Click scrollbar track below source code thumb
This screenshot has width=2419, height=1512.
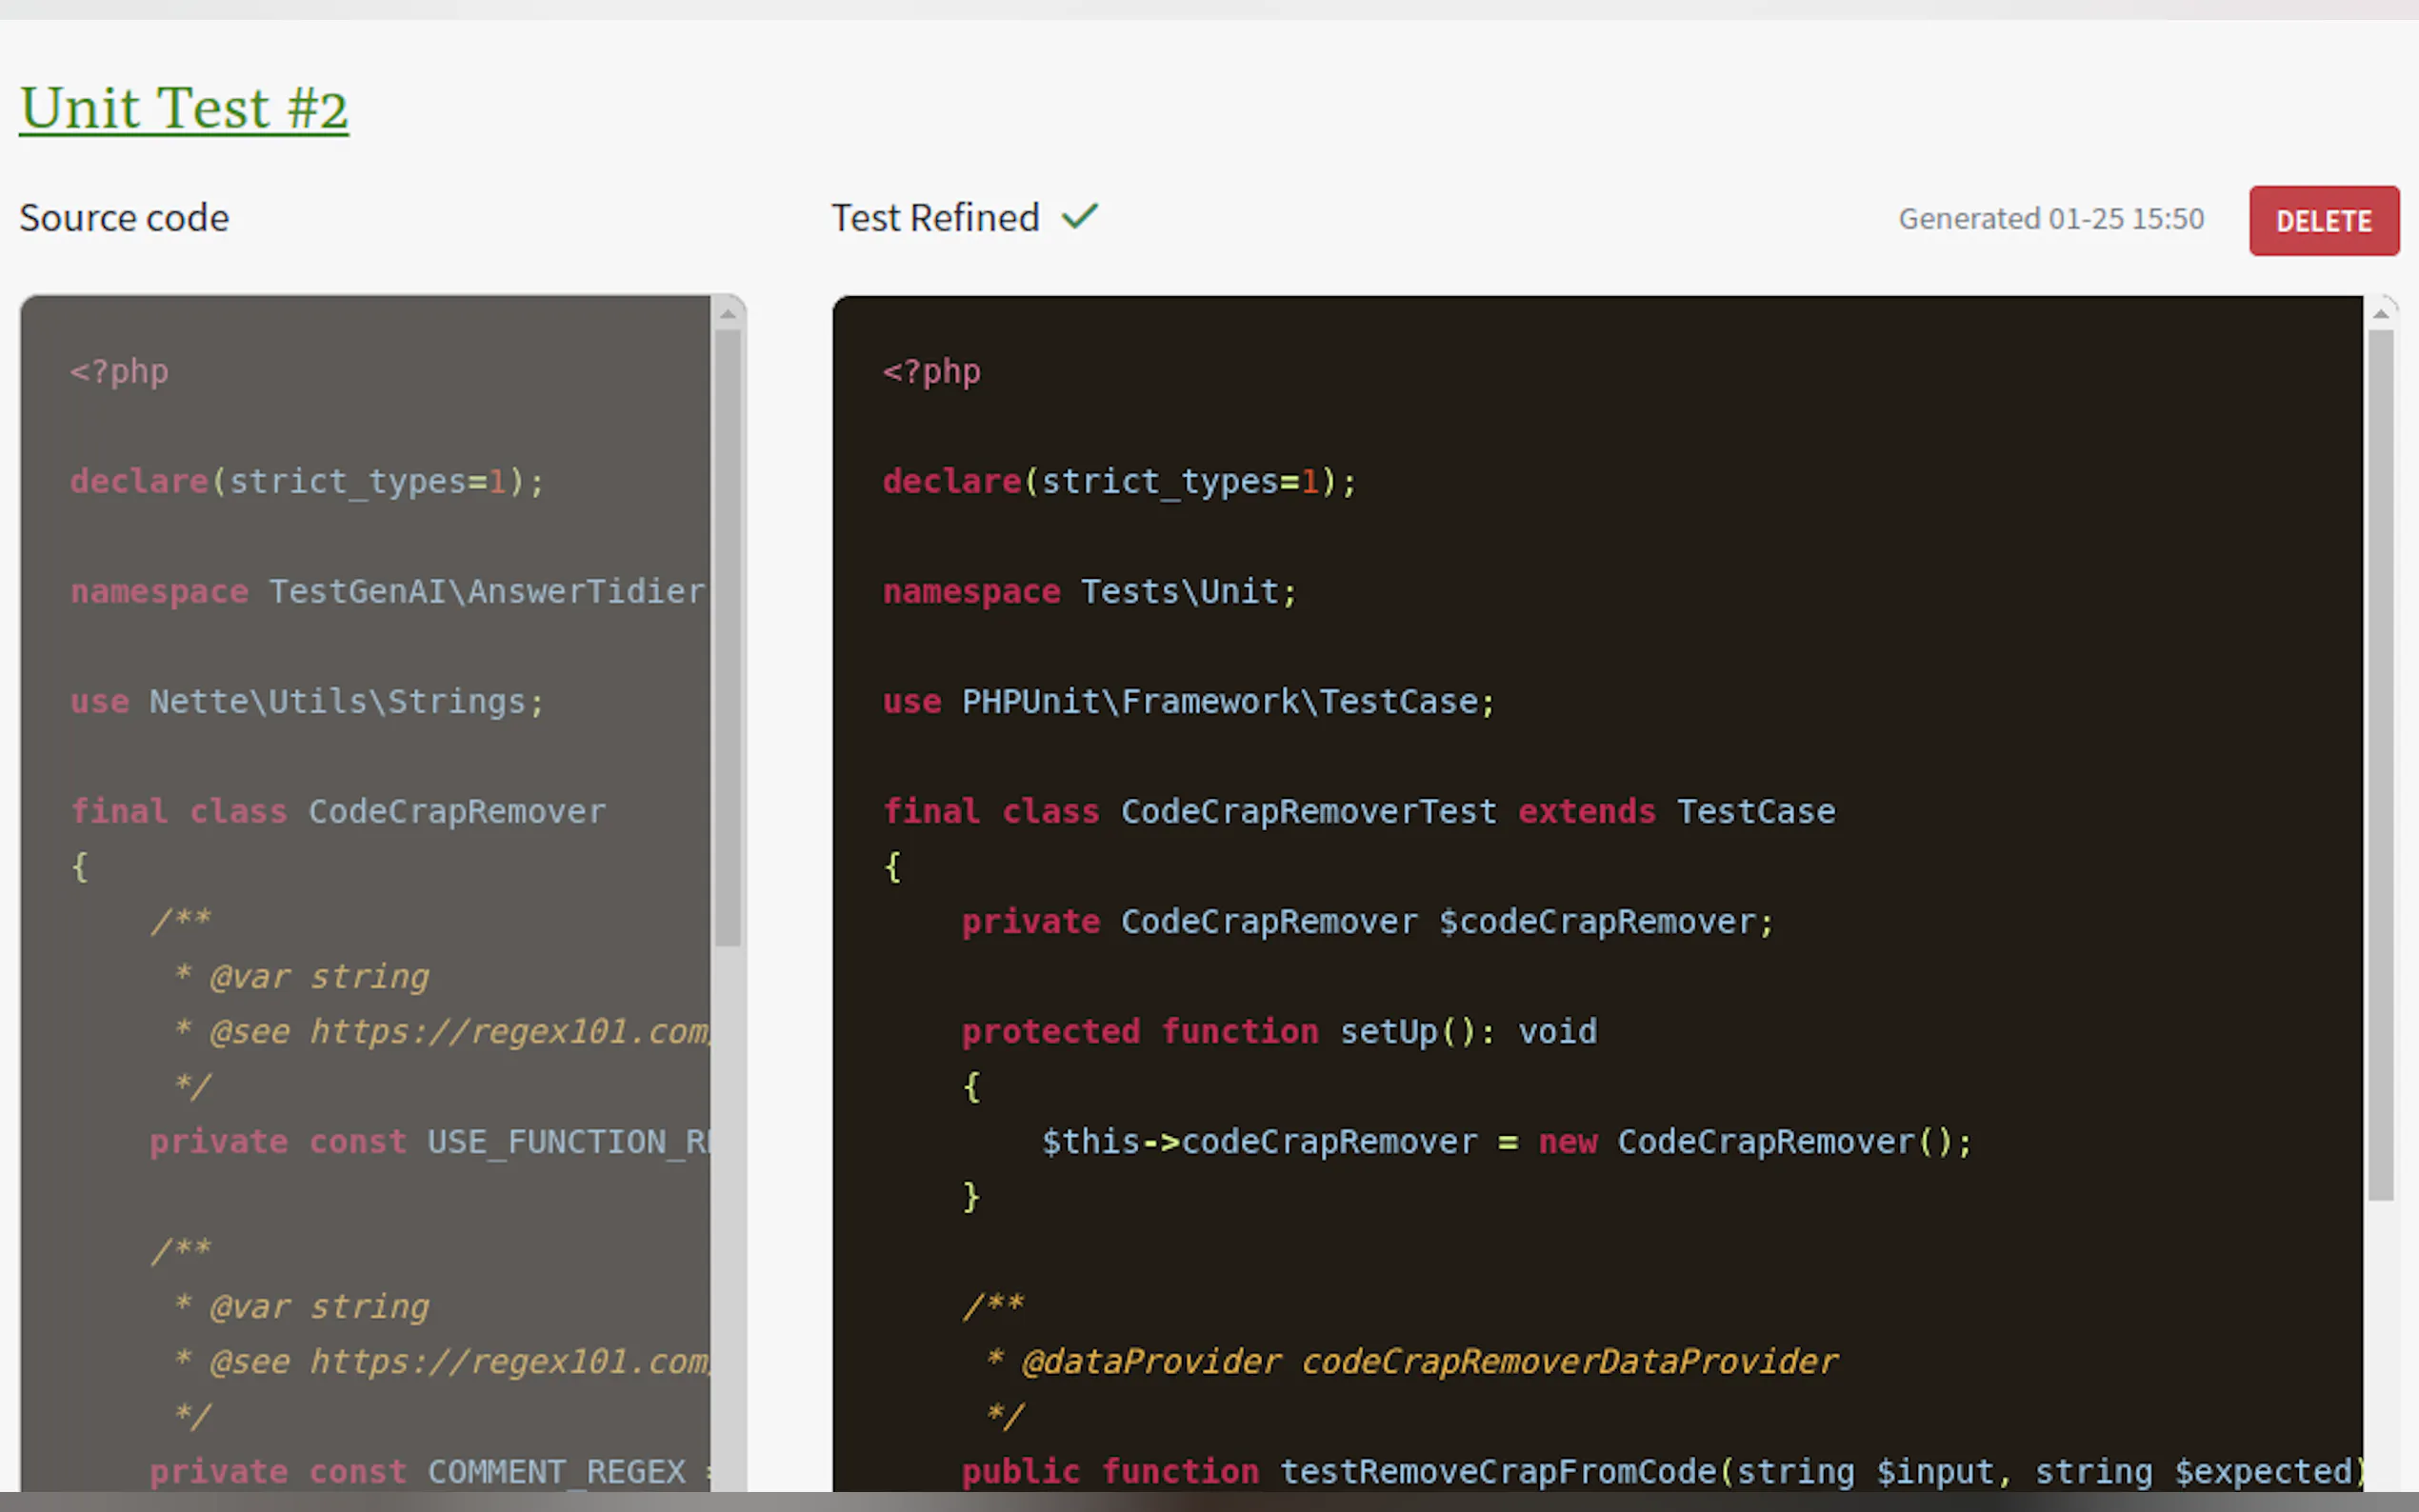point(728,1220)
